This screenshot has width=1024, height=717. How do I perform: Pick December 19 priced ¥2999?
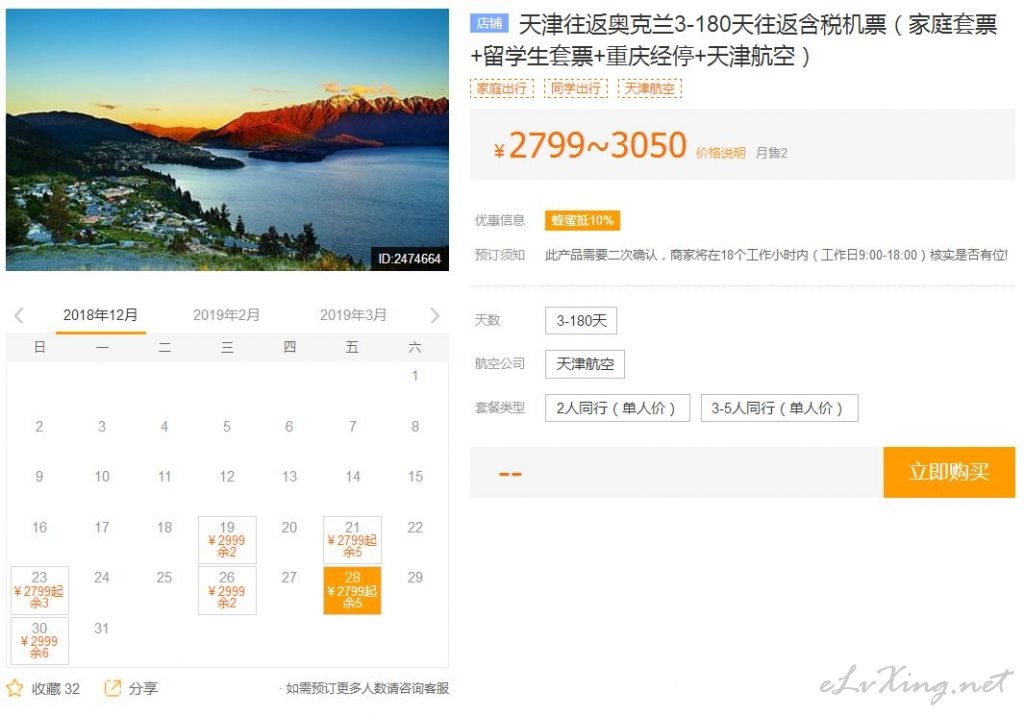coord(227,540)
